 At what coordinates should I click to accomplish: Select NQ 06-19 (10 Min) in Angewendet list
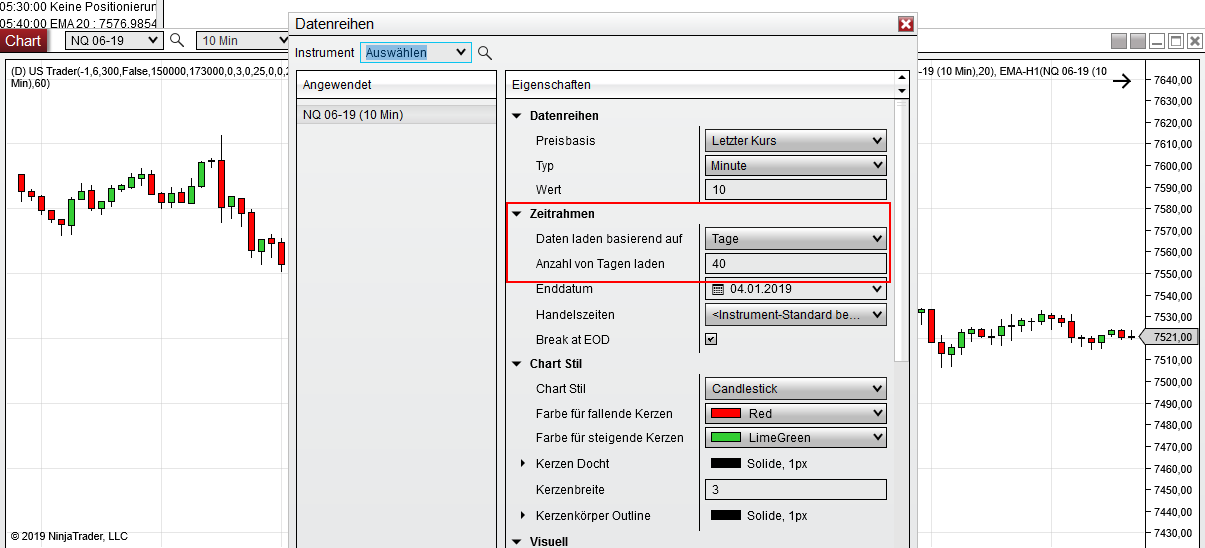396,115
